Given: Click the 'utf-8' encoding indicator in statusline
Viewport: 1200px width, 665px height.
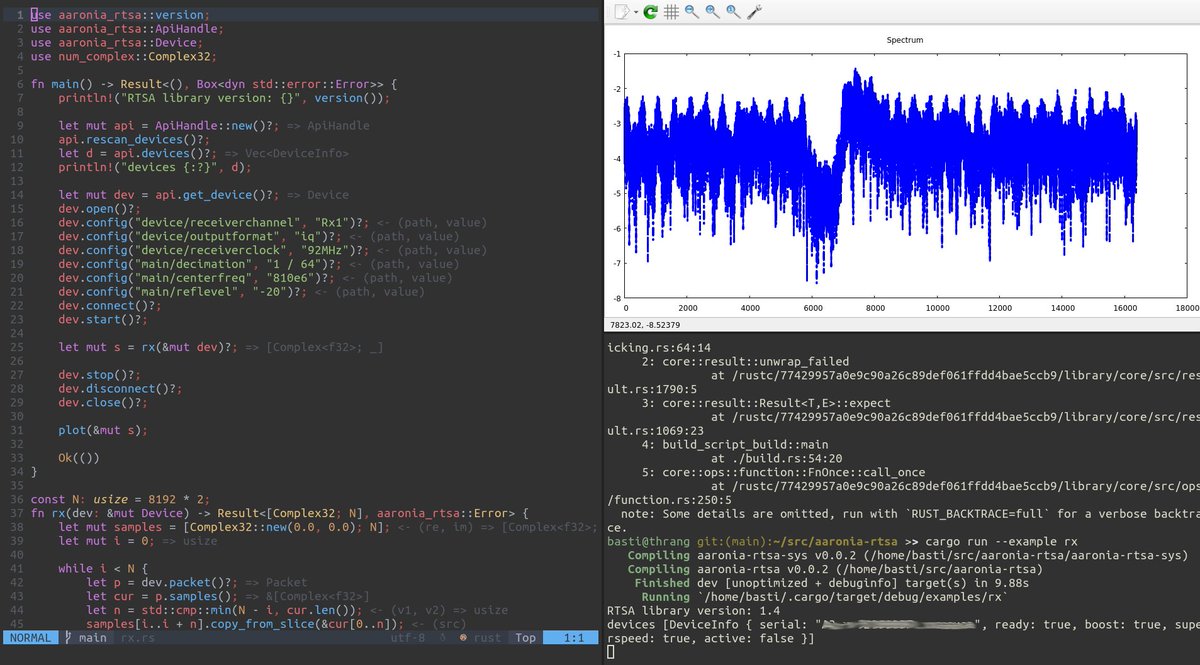Looking at the screenshot, I should pos(408,637).
